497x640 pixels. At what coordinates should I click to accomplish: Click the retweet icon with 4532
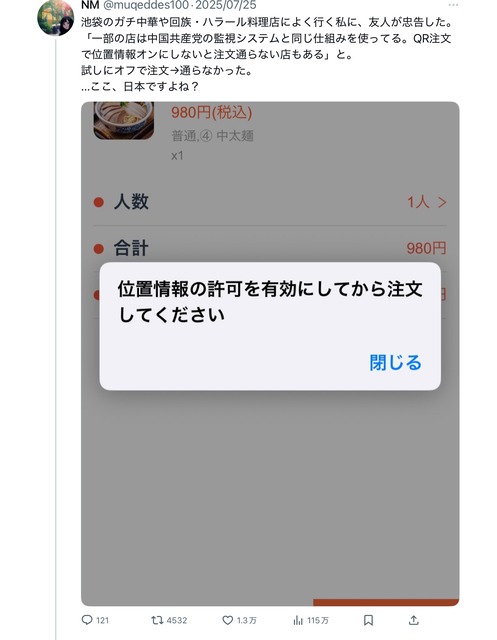(x=157, y=620)
